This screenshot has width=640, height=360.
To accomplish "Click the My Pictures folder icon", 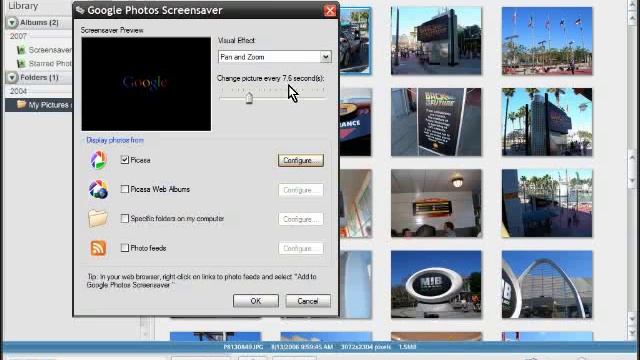I will 22,104.
